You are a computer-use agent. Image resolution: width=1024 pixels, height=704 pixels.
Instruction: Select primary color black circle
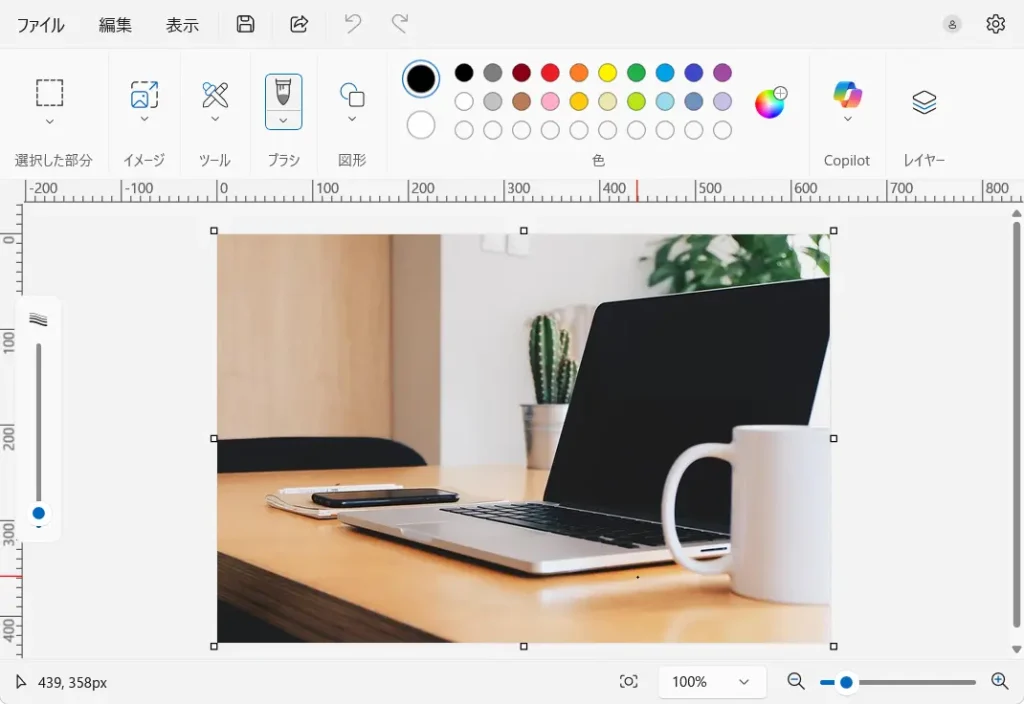click(421, 79)
